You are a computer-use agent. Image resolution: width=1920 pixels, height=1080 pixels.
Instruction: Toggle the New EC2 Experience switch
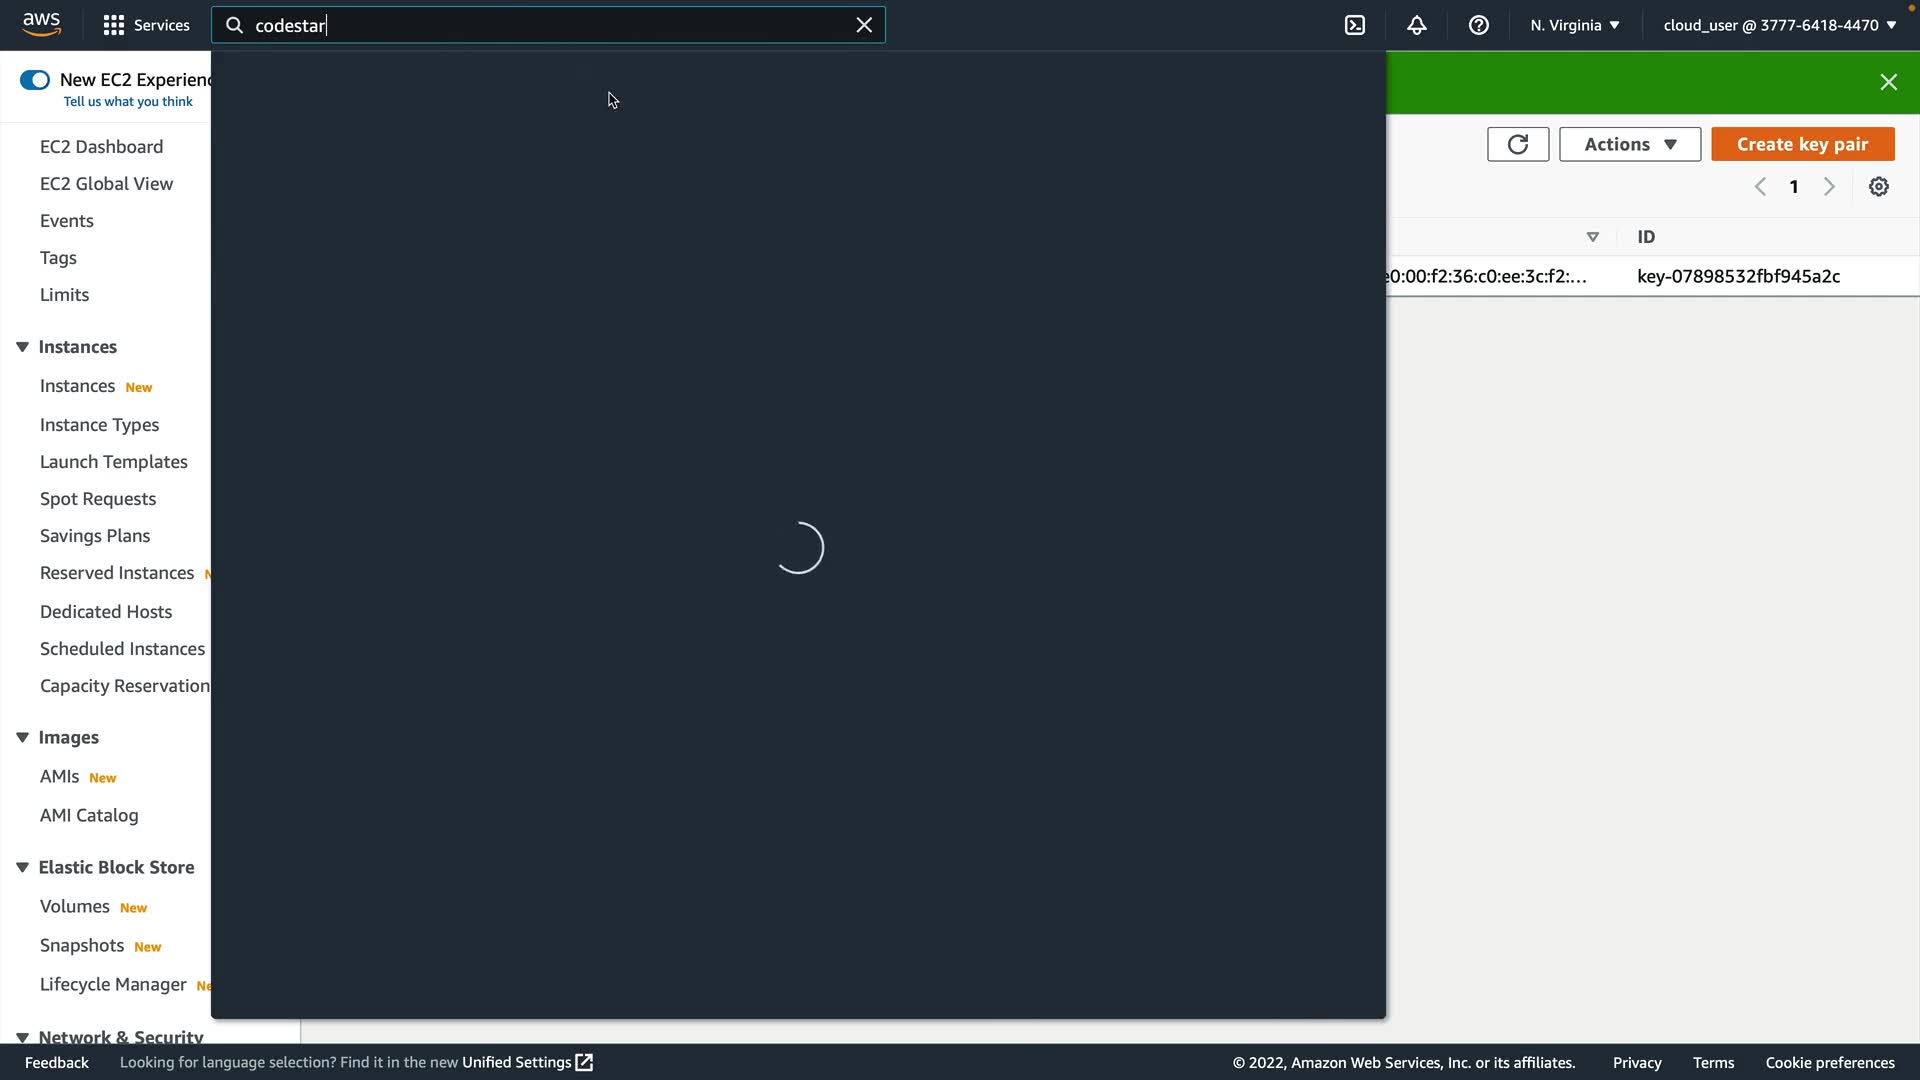(x=35, y=80)
